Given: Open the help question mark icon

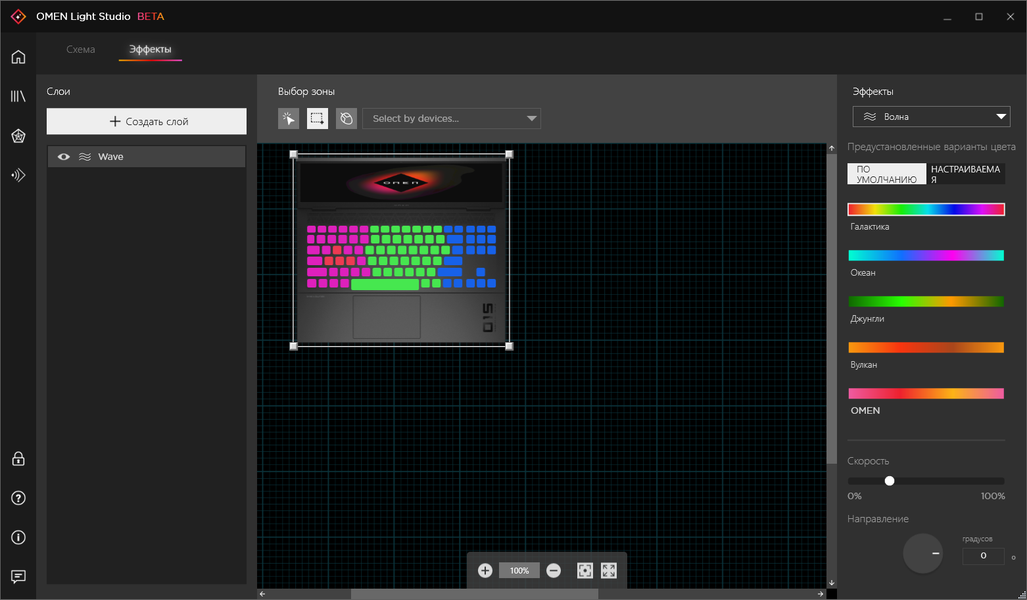Looking at the screenshot, I should pyautogui.click(x=18, y=498).
